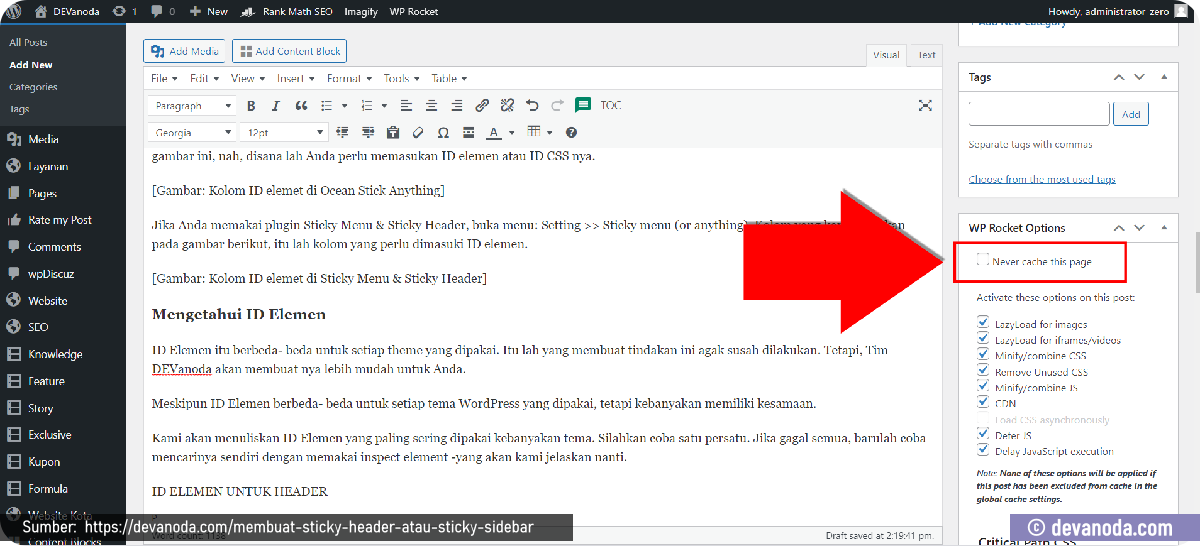
Task: Align text right
Action: 456,105
